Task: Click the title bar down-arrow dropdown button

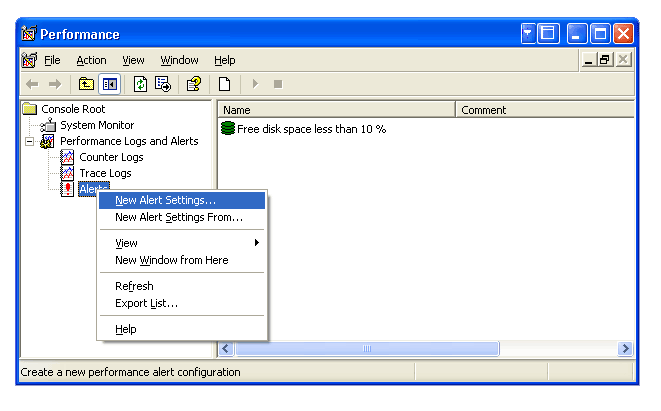Action: [527, 34]
